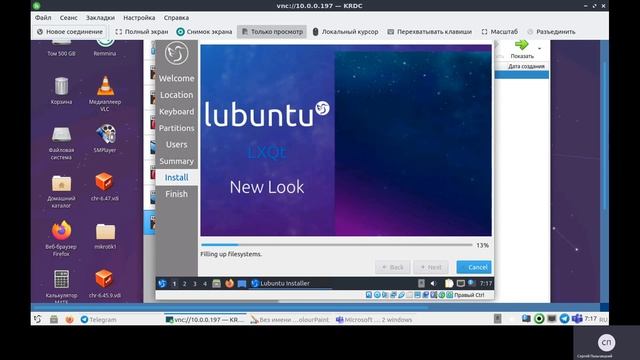The height and width of the screenshot is (360, 640).
Task: Click the installation progress bar at 13%
Action: click(337, 245)
